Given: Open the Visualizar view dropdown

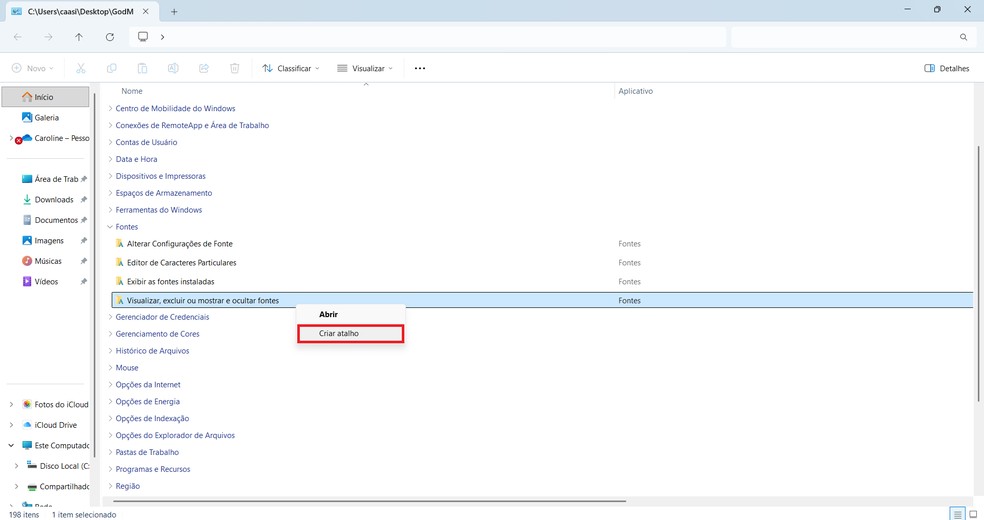Looking at the screenshot, I should click(x=365, y=68).
